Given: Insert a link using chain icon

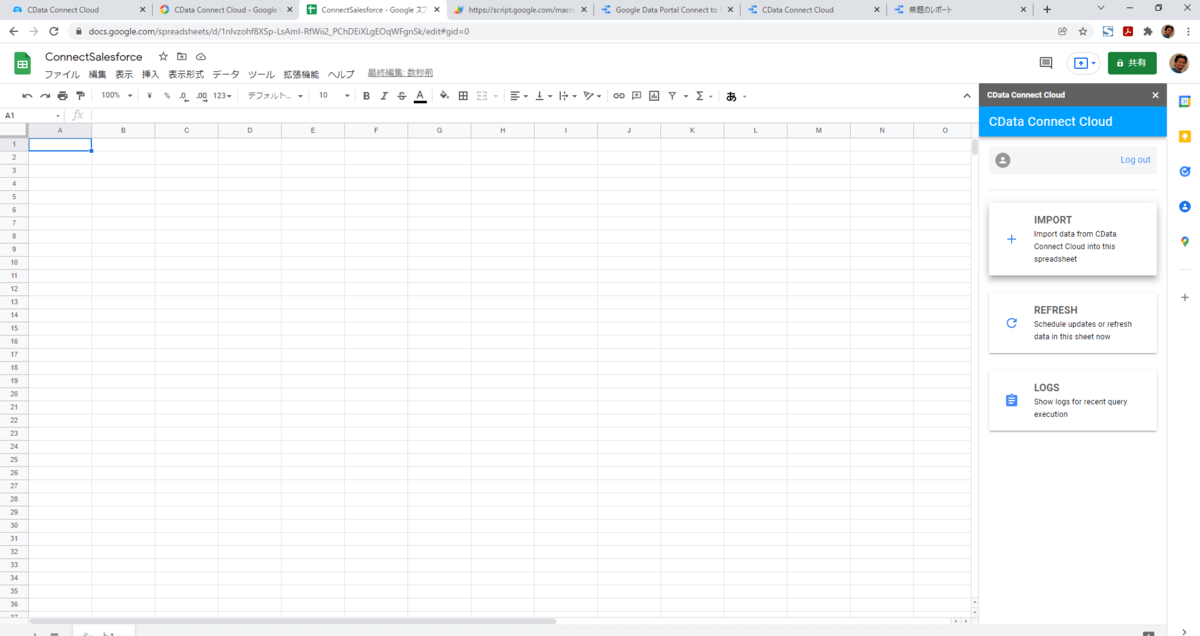Looking at the screenshot, I should click(x=619, y=96).
